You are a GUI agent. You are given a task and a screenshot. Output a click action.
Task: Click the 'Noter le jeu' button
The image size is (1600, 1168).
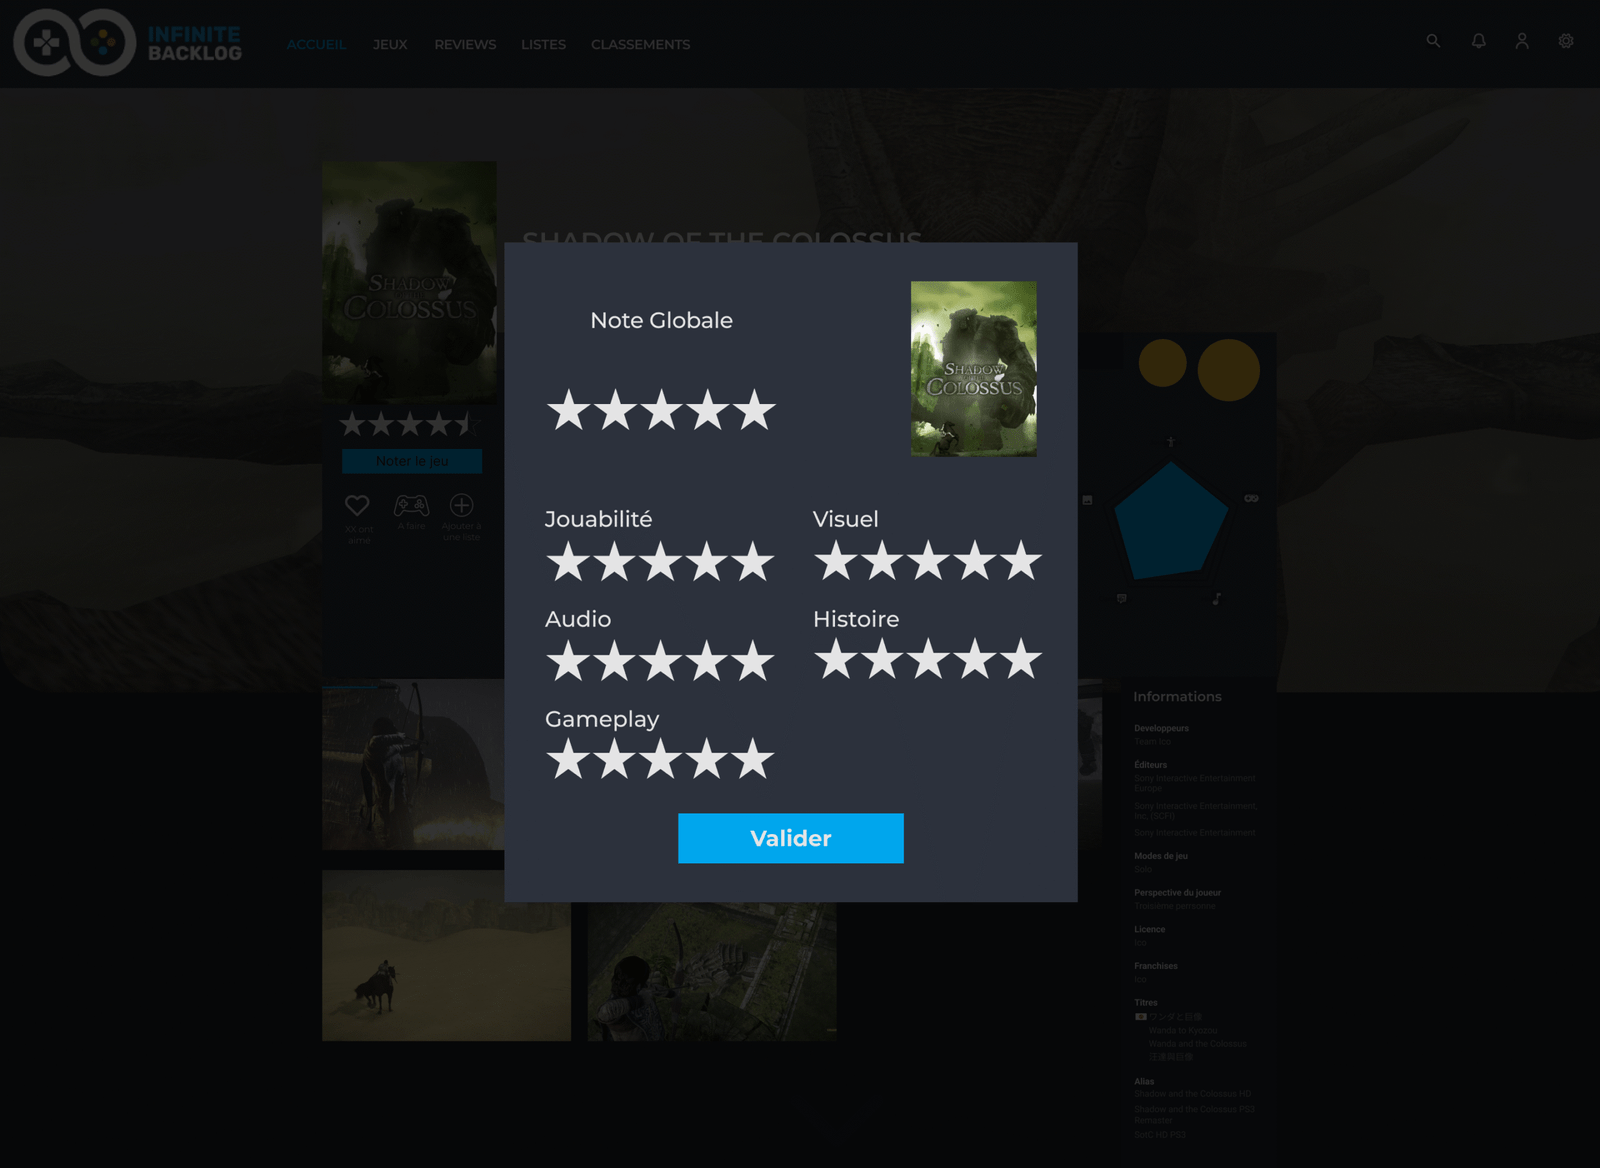[412, 461]
